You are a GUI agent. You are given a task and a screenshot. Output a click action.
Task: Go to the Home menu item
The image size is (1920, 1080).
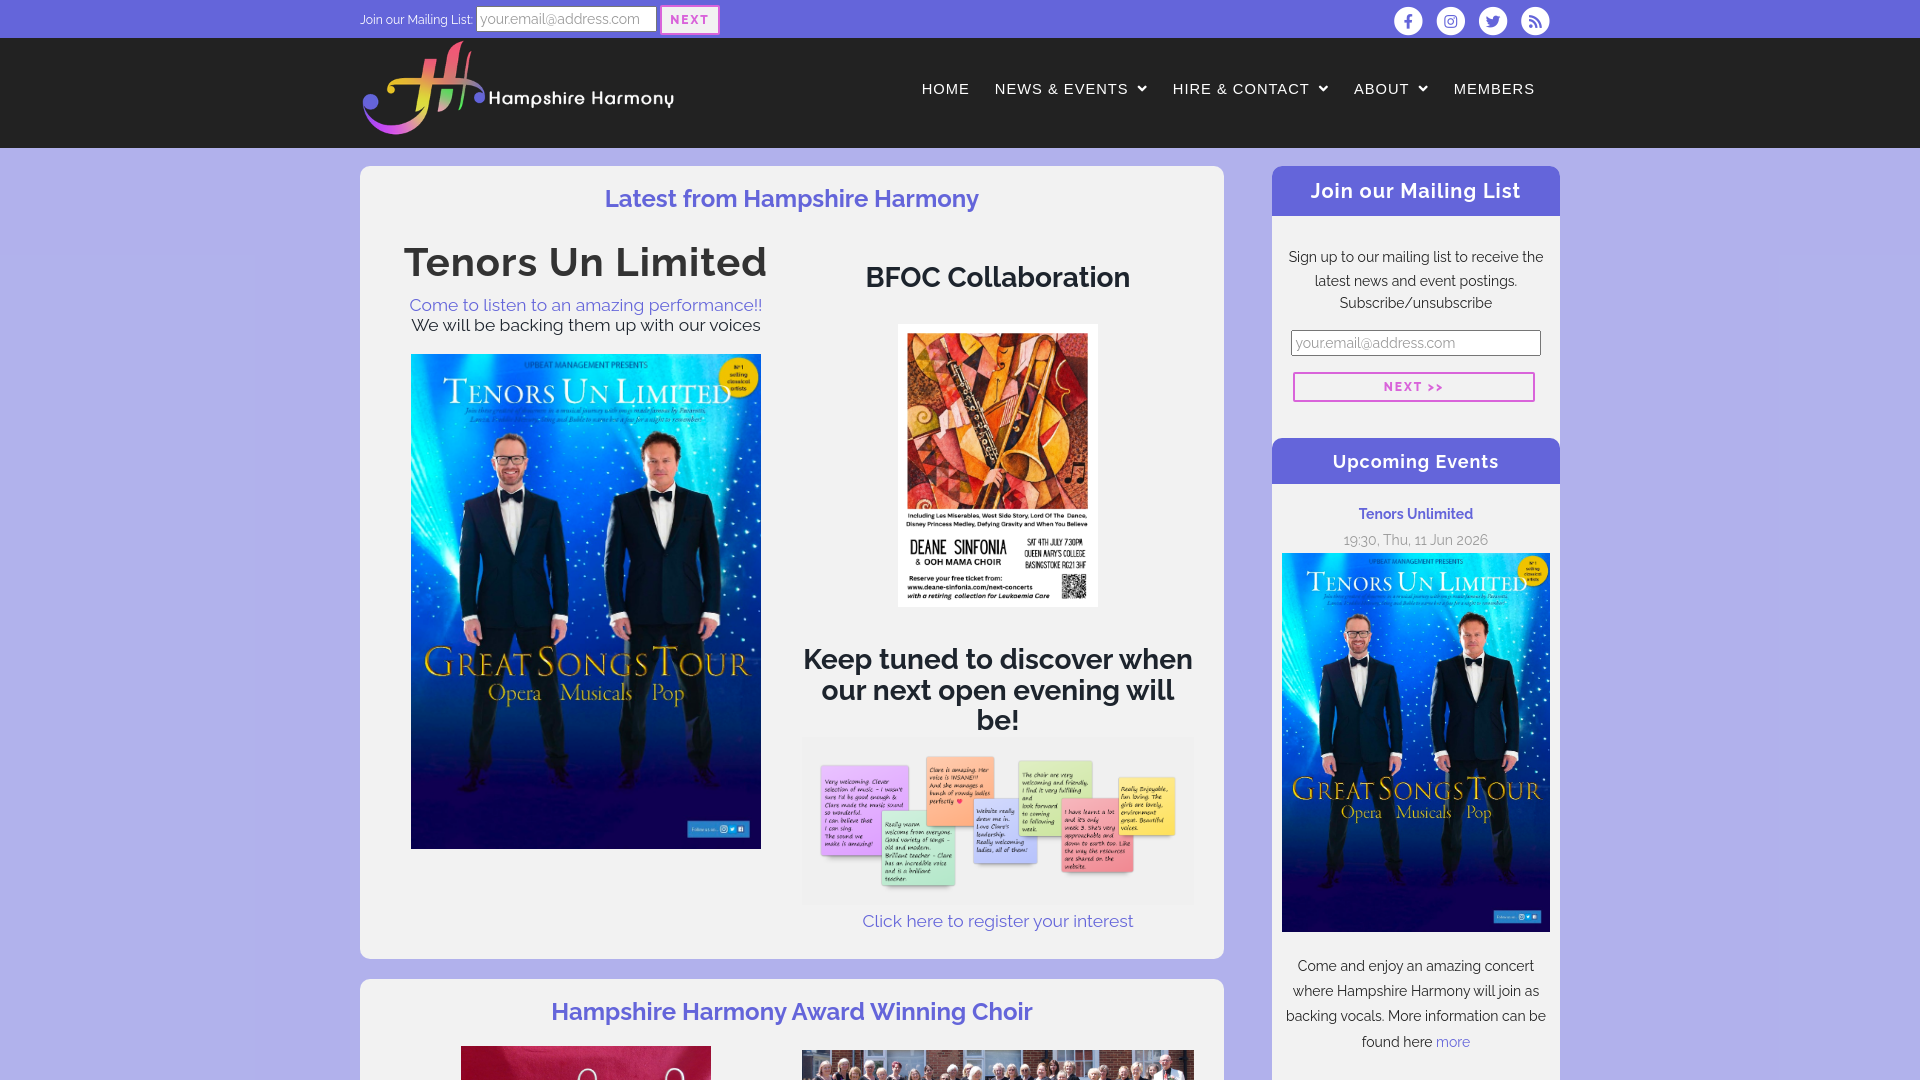point(945,89)
